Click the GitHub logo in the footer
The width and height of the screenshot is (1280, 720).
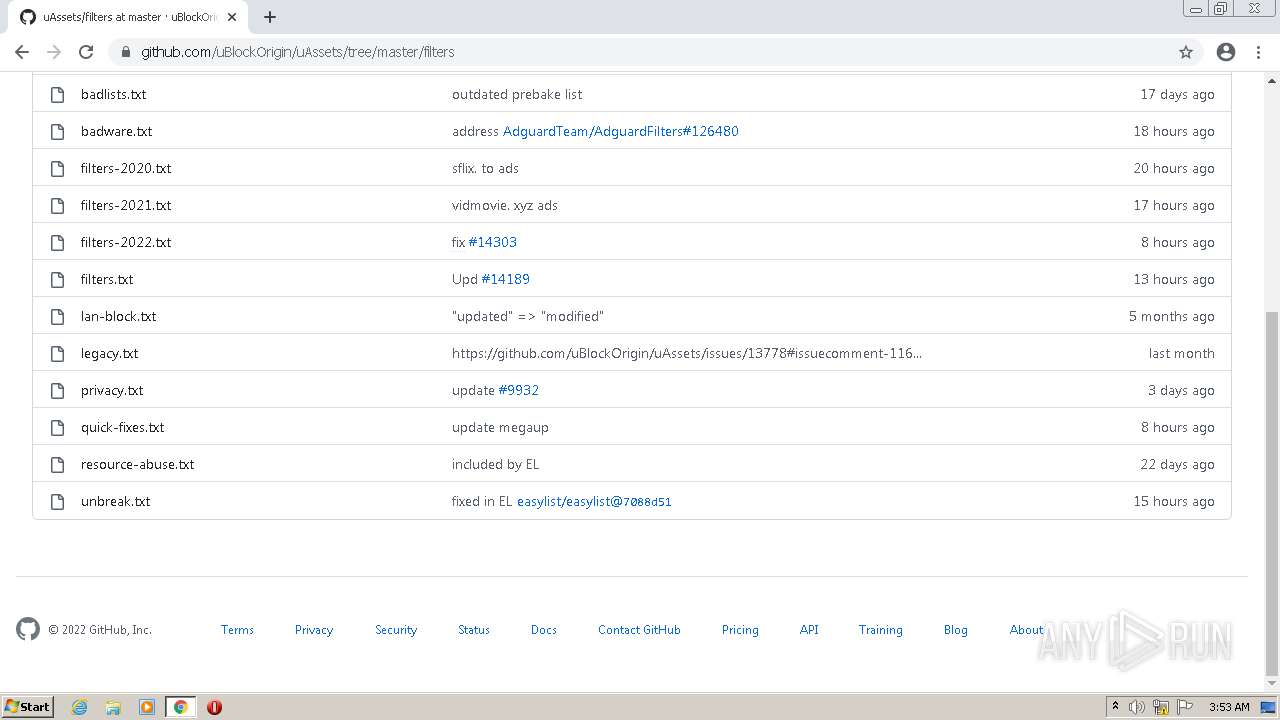28,629
